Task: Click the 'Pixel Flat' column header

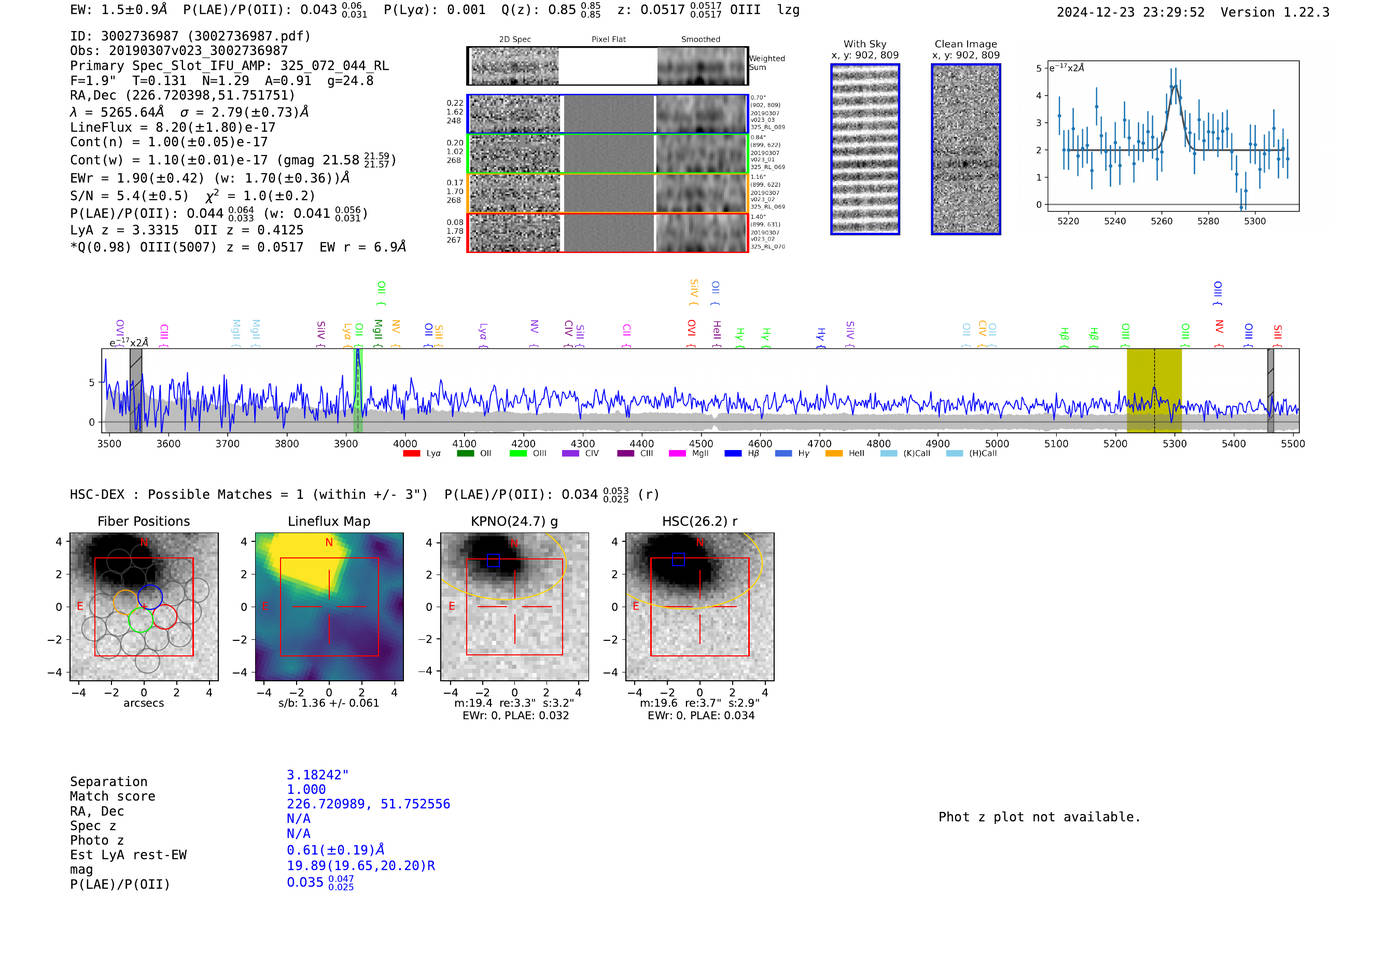Action: (x=608, y=40)
